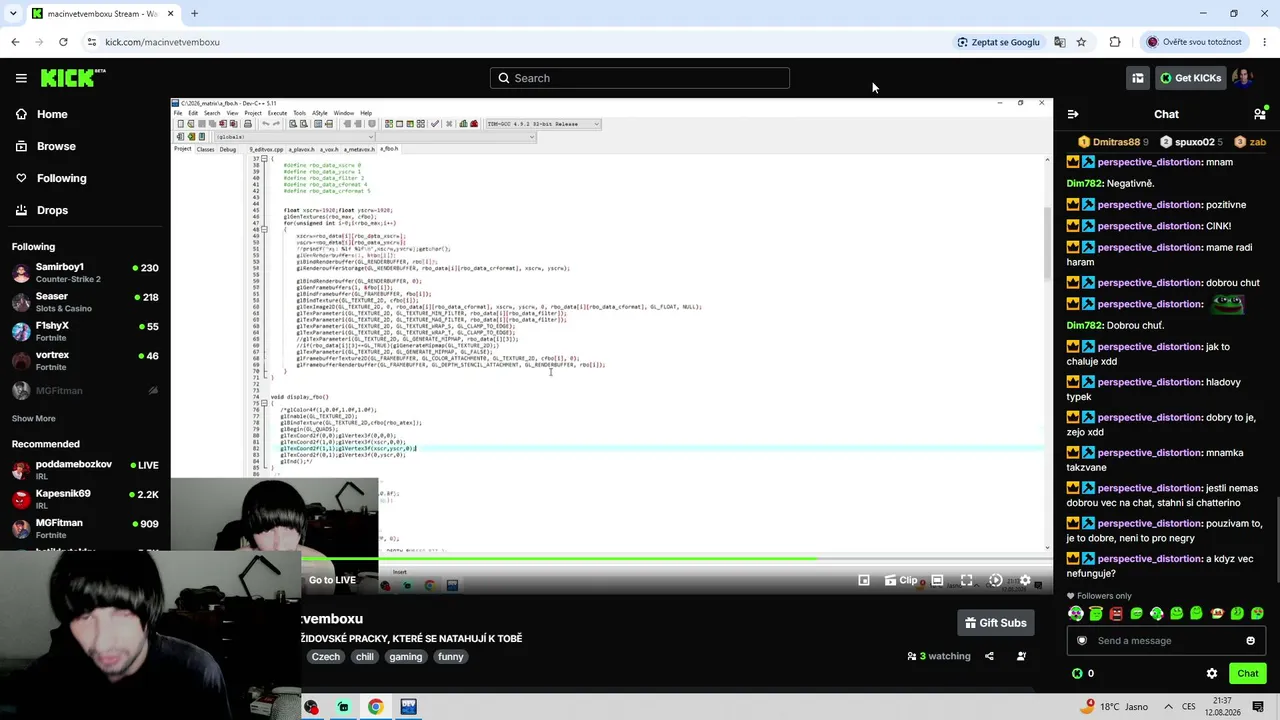1280x720 pixels.
Task: Expand the following list with Show More
Action: coord(34,418)
